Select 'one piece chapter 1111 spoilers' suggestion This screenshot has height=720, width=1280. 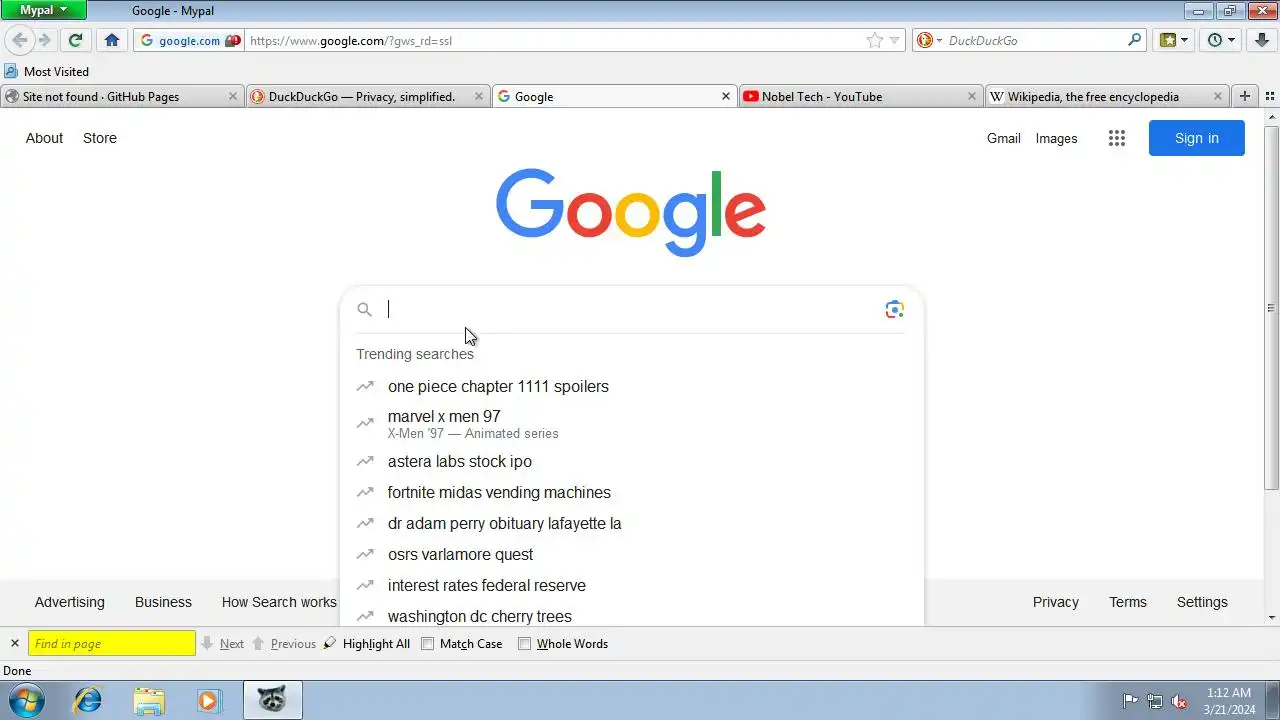click(631, 386)
